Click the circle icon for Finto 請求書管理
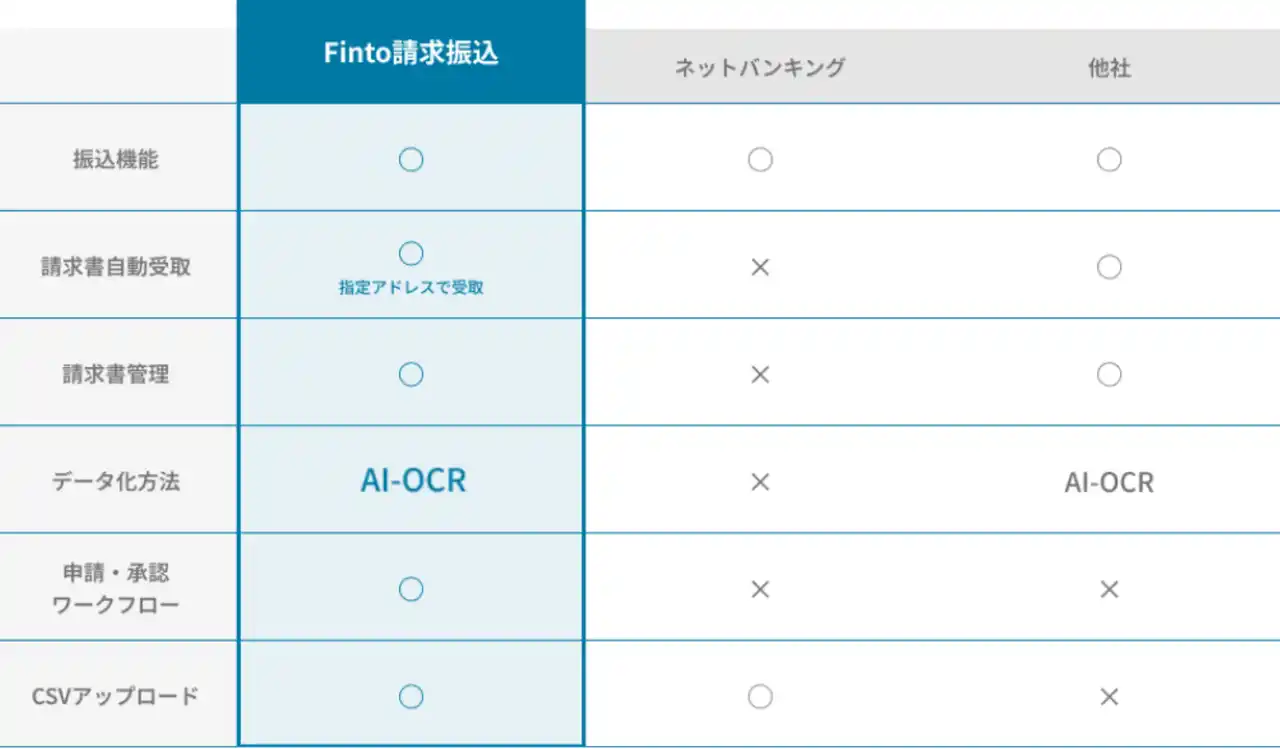This screenshot has height=749, width=1280. [411, 374]
